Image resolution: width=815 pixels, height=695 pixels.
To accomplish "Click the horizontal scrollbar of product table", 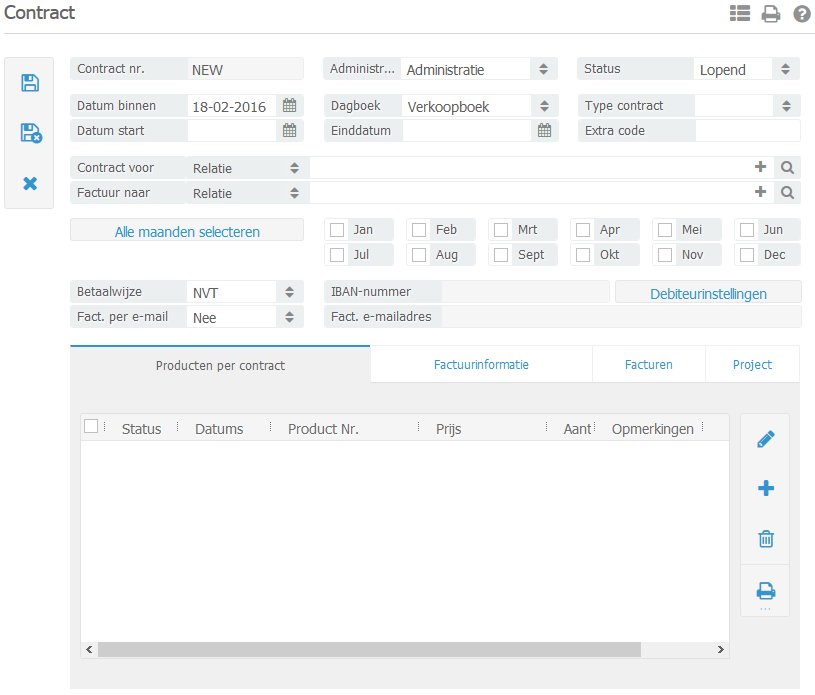I will click(368, 650).
